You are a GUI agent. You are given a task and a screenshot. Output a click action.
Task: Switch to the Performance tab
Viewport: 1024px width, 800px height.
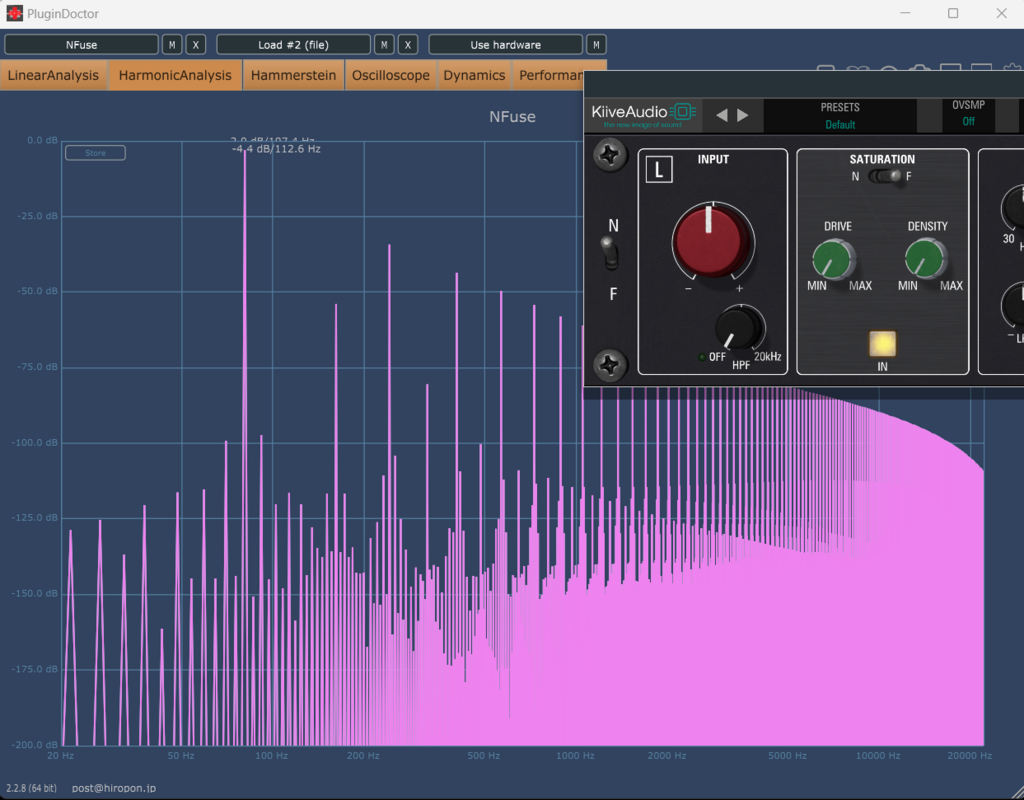point(549,75)
